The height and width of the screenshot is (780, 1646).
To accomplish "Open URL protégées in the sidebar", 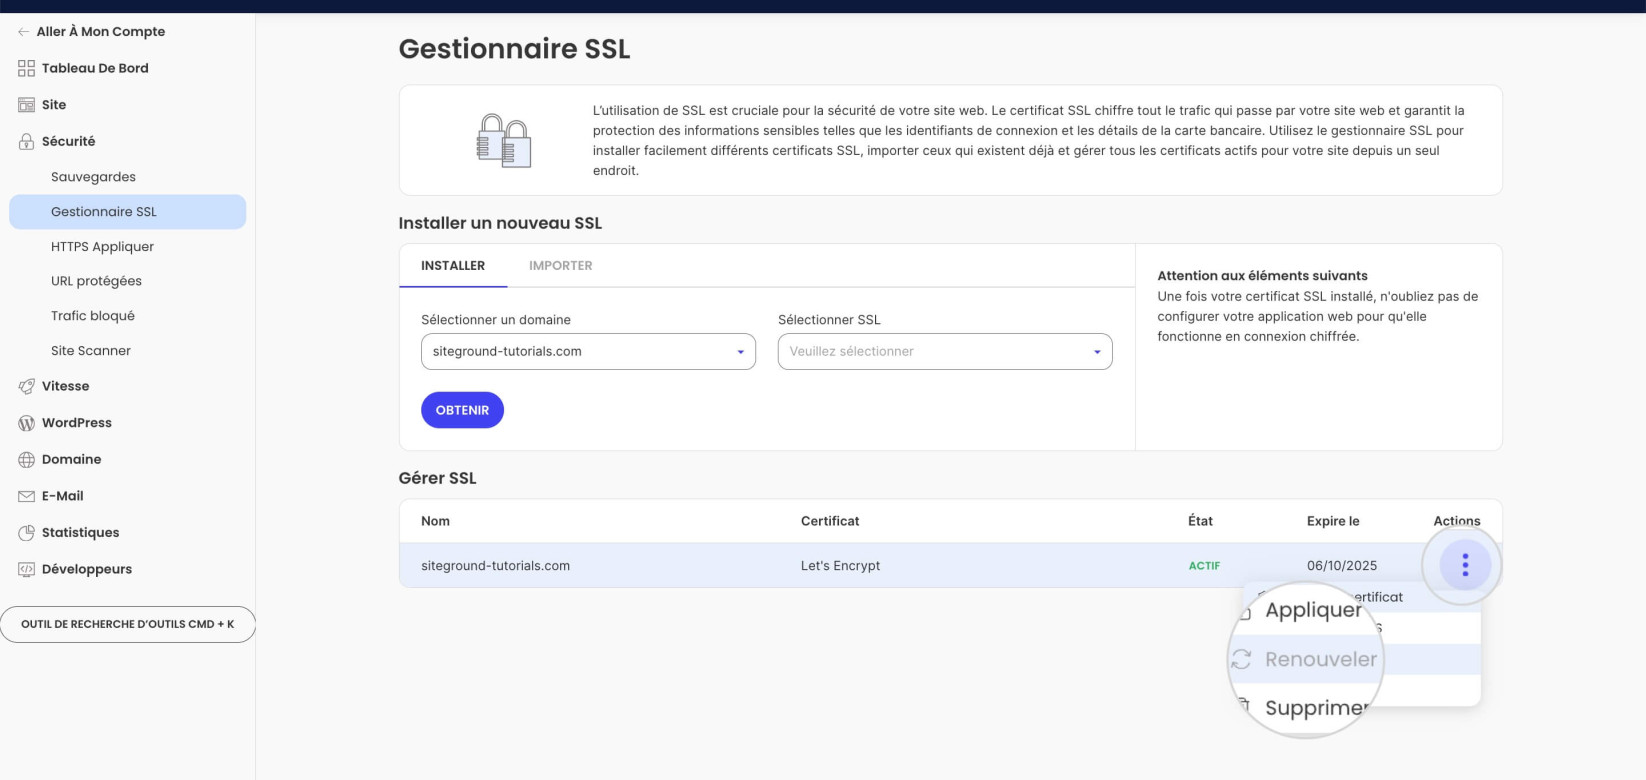I will pyautogui.click(x=96, y=281).
